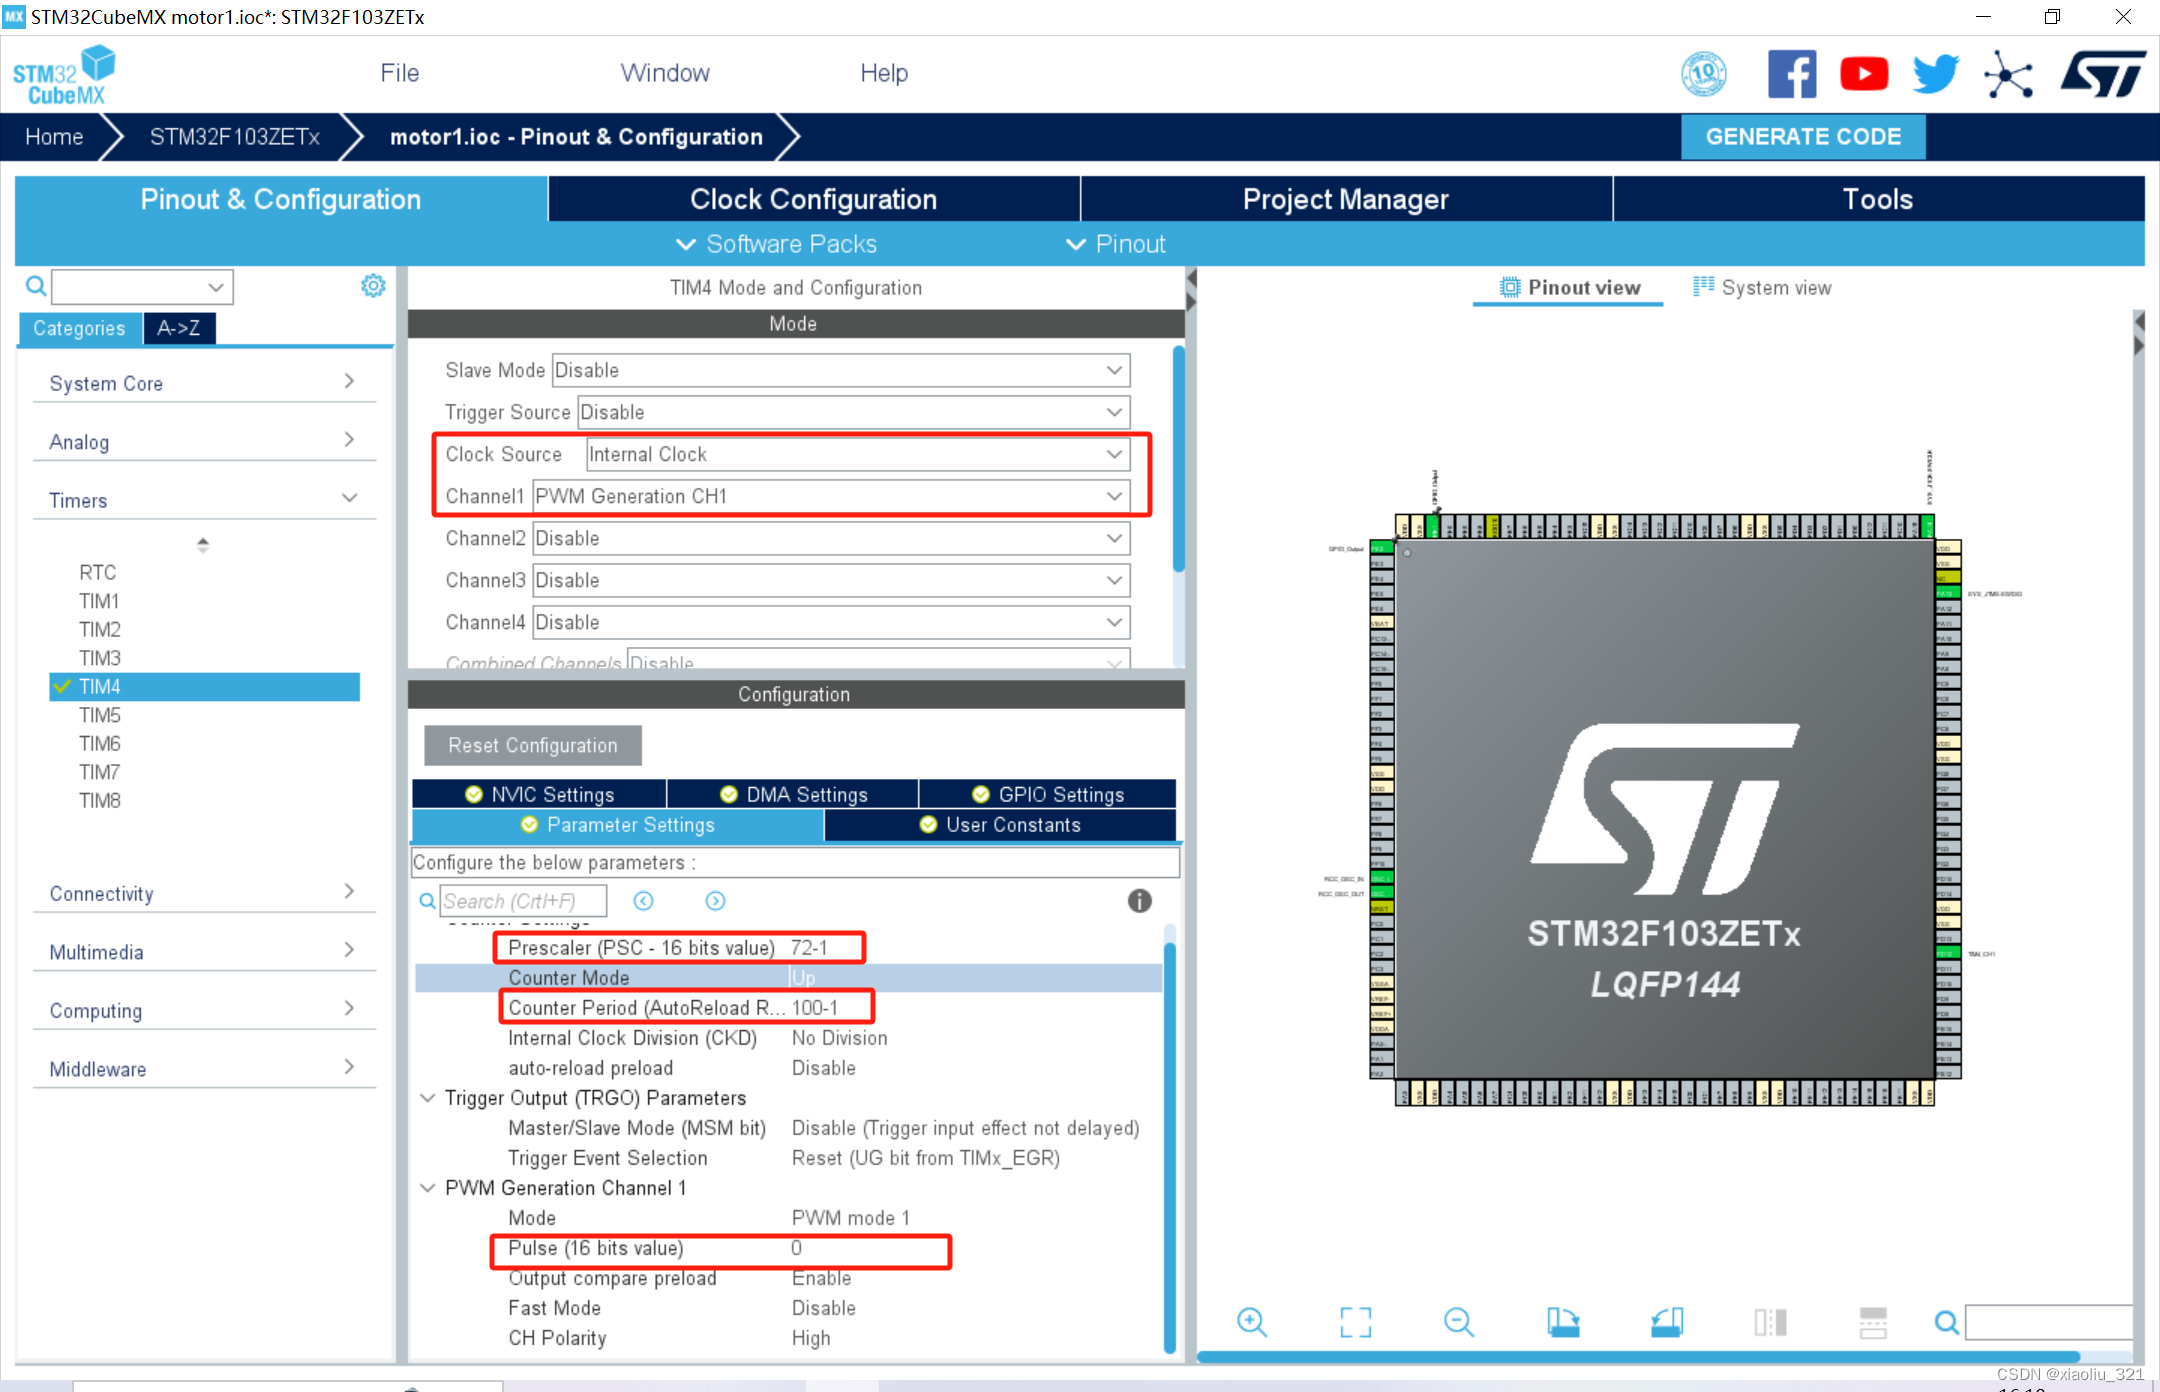
Task: Click the Search Ctrl+F parameter field
Action: click(523, 900)
